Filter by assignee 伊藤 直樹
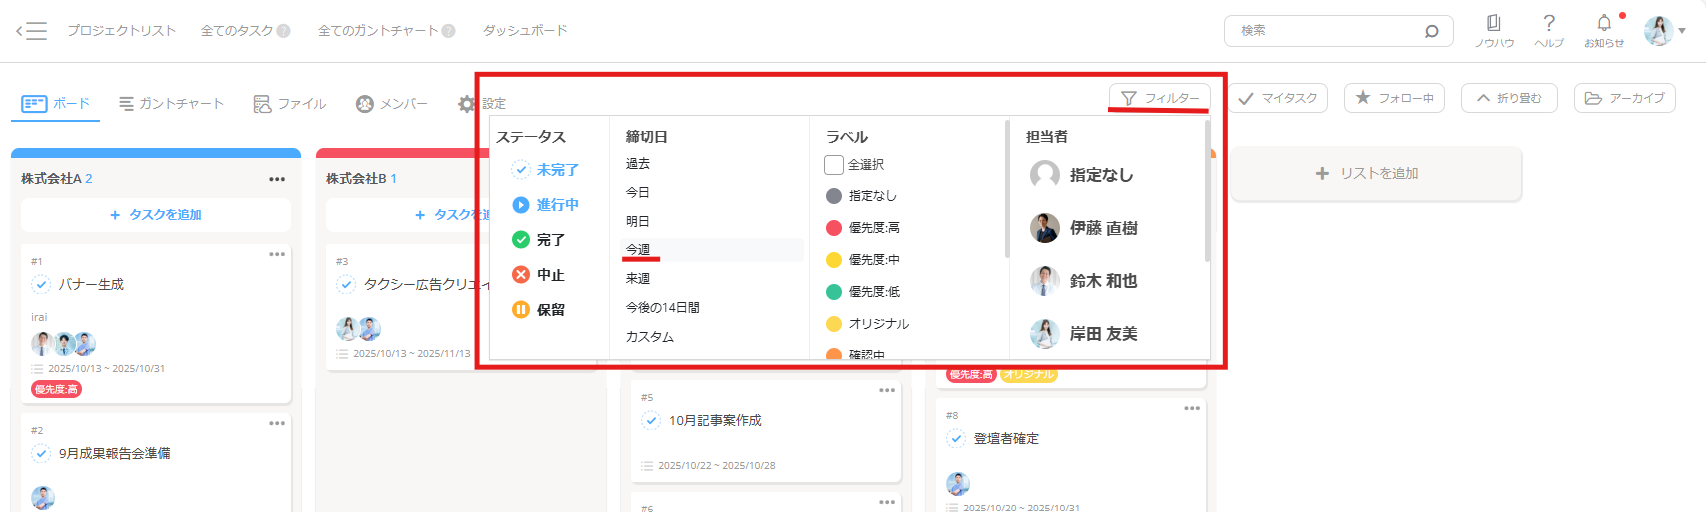 pos(1084,228)
